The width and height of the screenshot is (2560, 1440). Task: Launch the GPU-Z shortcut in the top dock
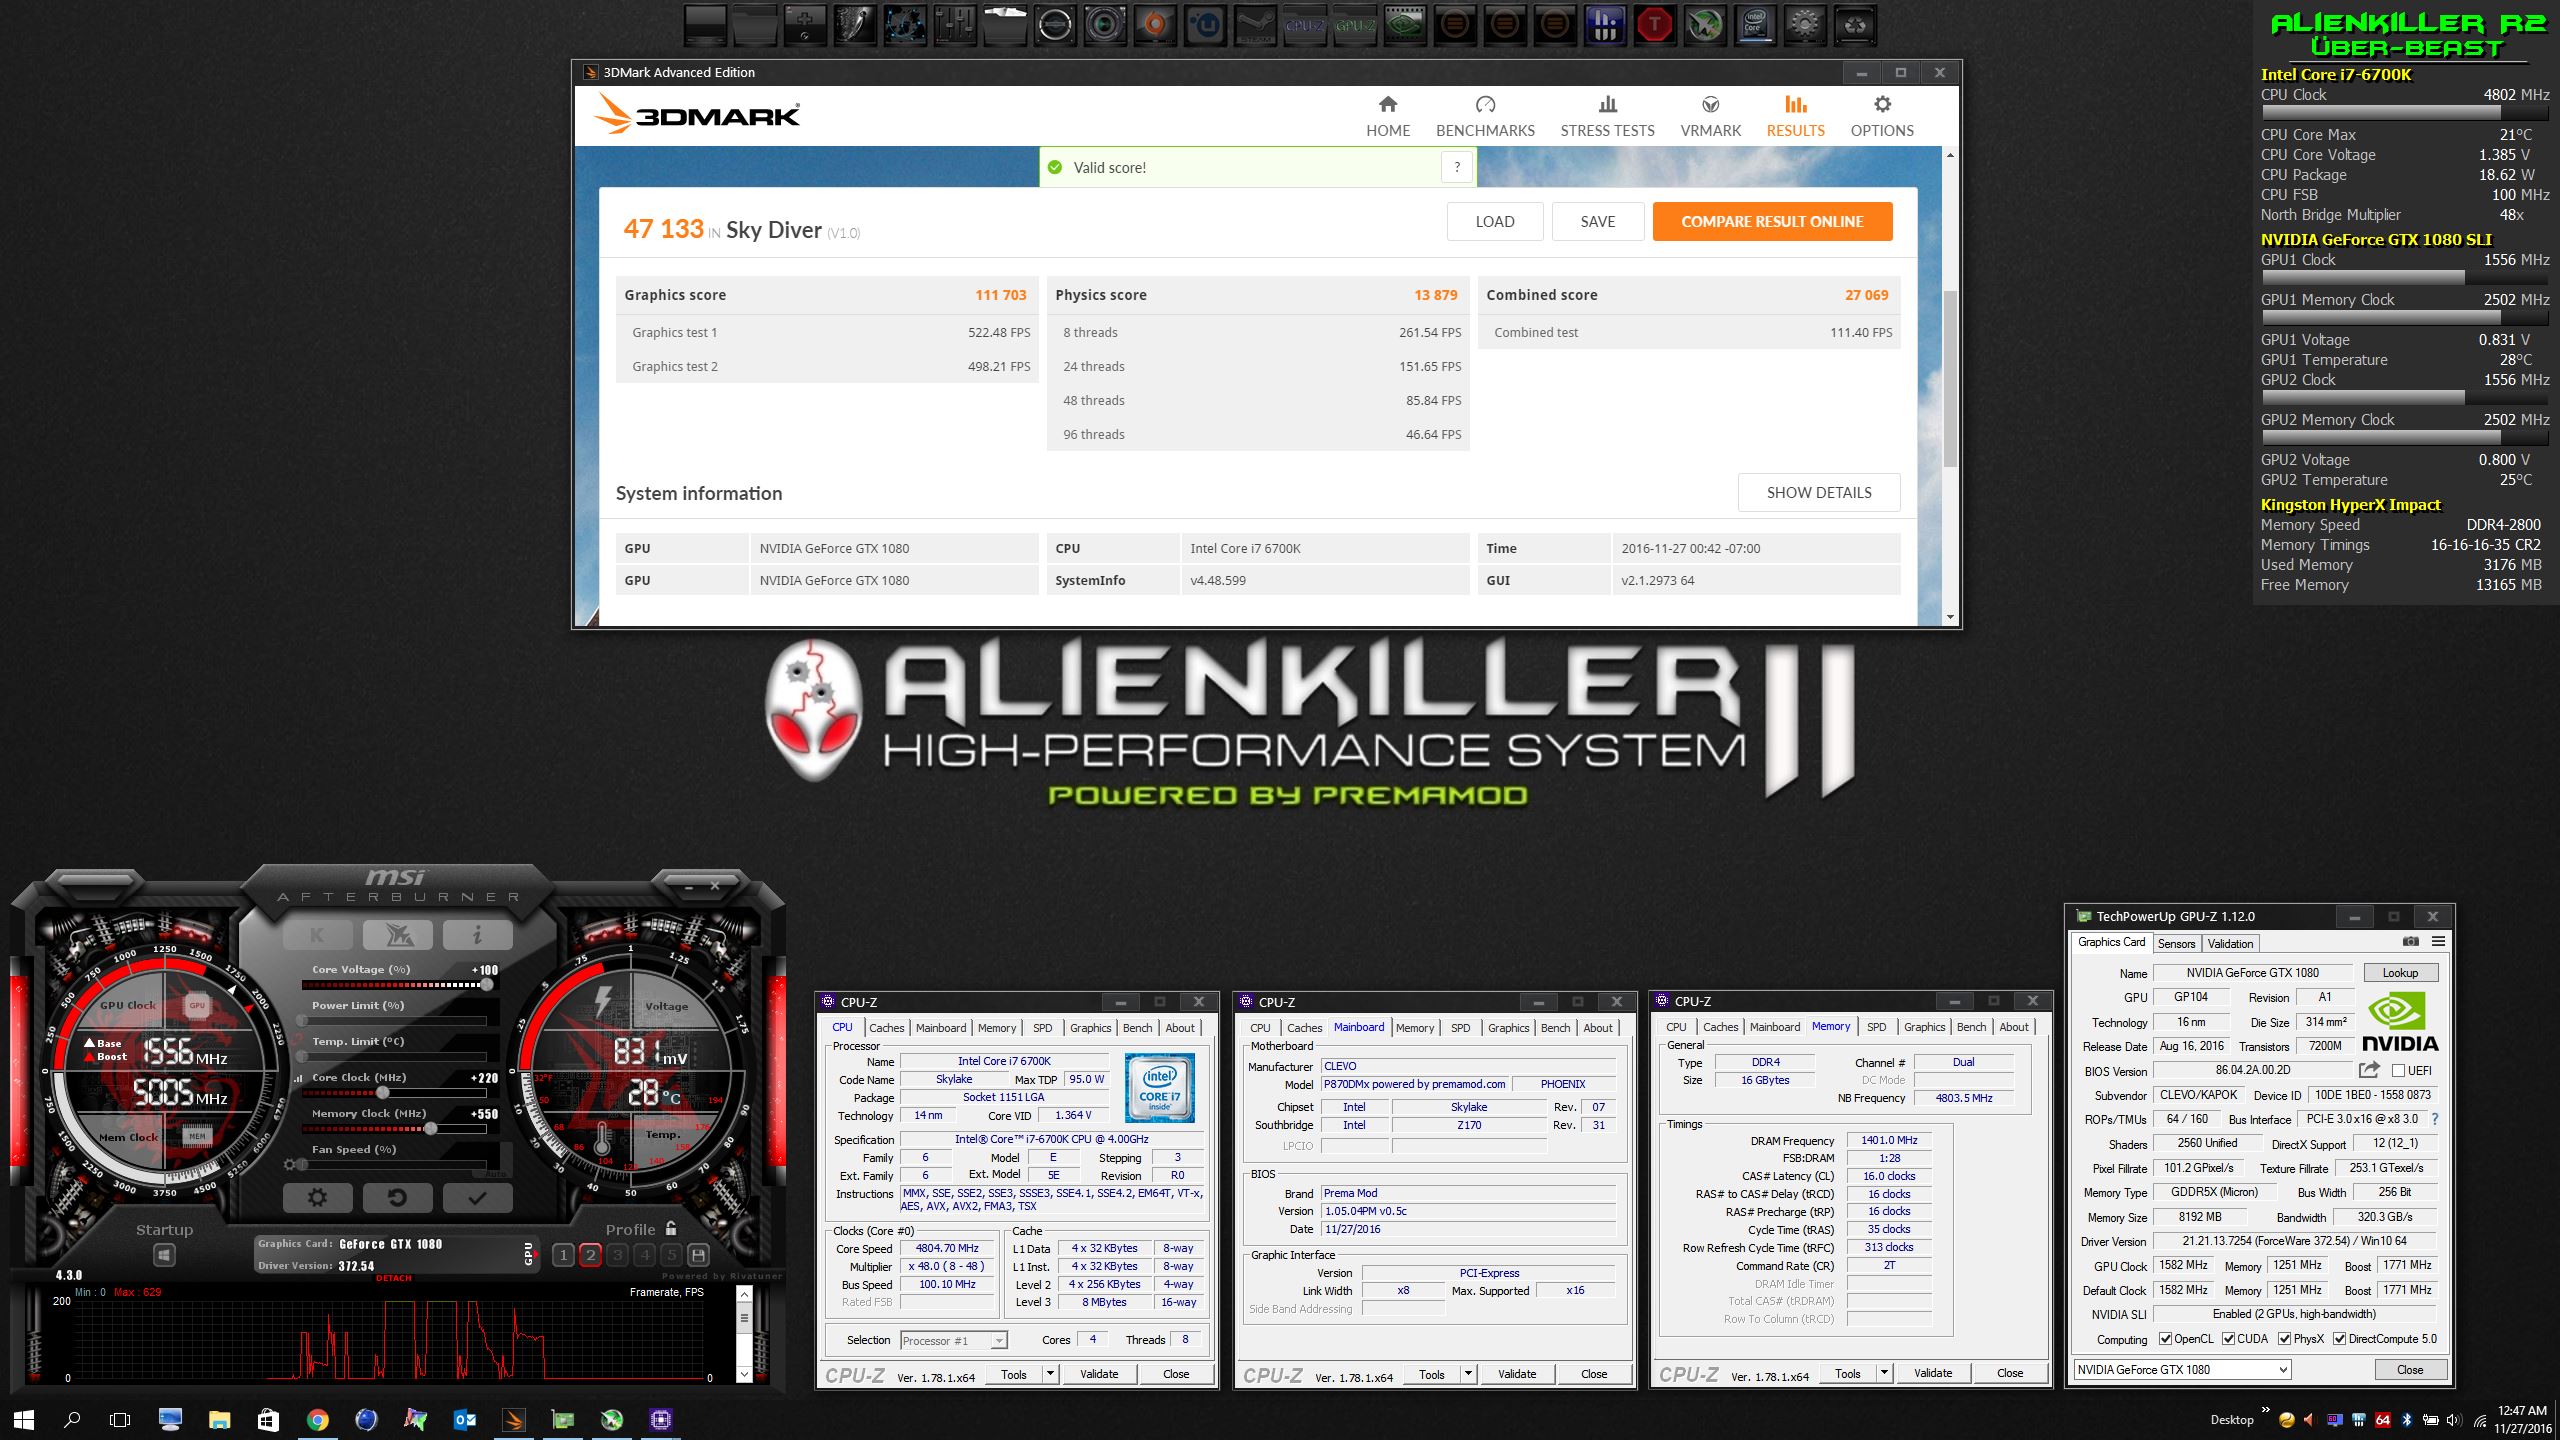click(x=1355, y=25)
